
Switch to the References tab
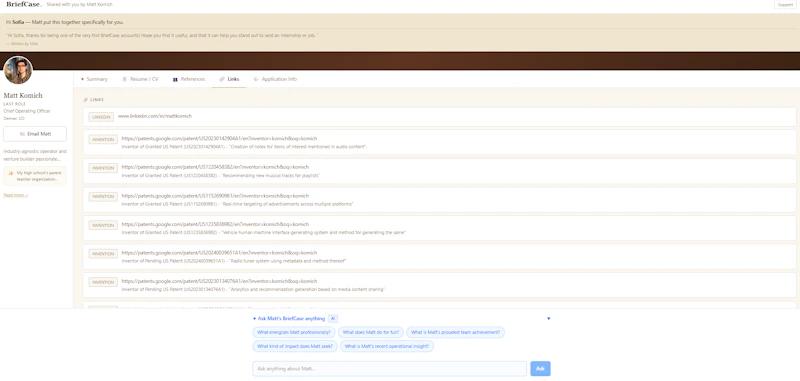(189, 79)
